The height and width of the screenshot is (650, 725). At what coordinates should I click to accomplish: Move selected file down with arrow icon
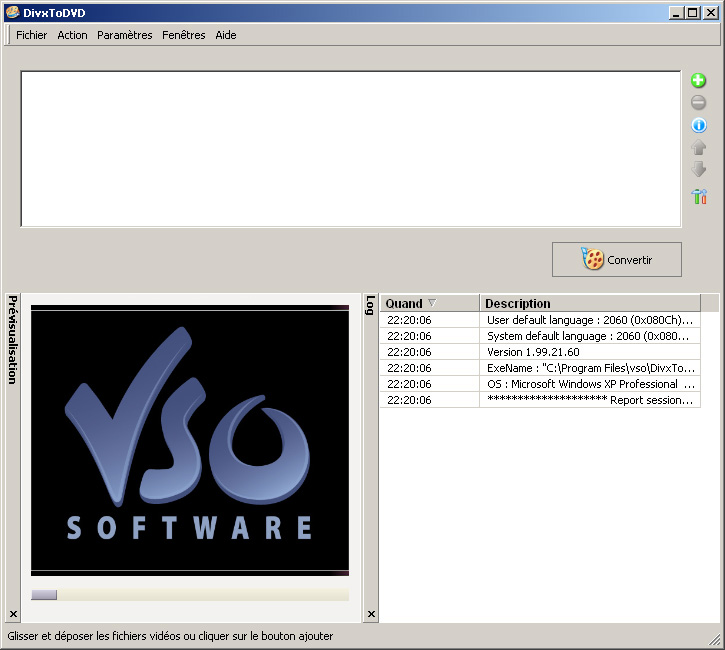click(x=698, y=169)
